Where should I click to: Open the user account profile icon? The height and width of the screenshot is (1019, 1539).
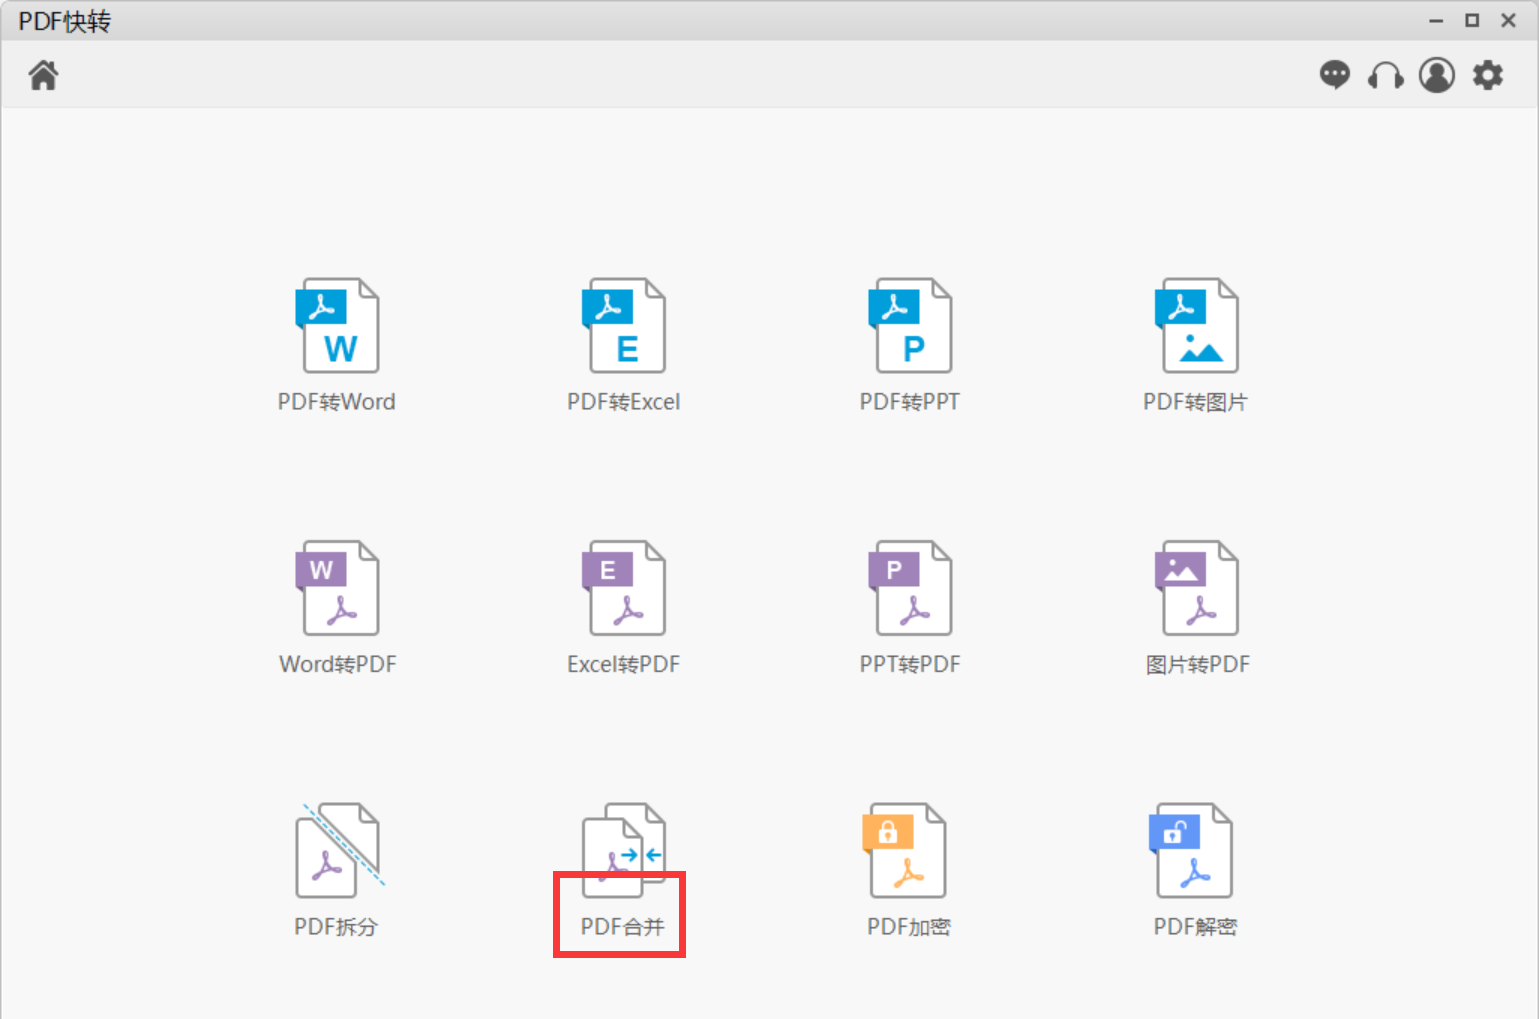point(1437,75)
